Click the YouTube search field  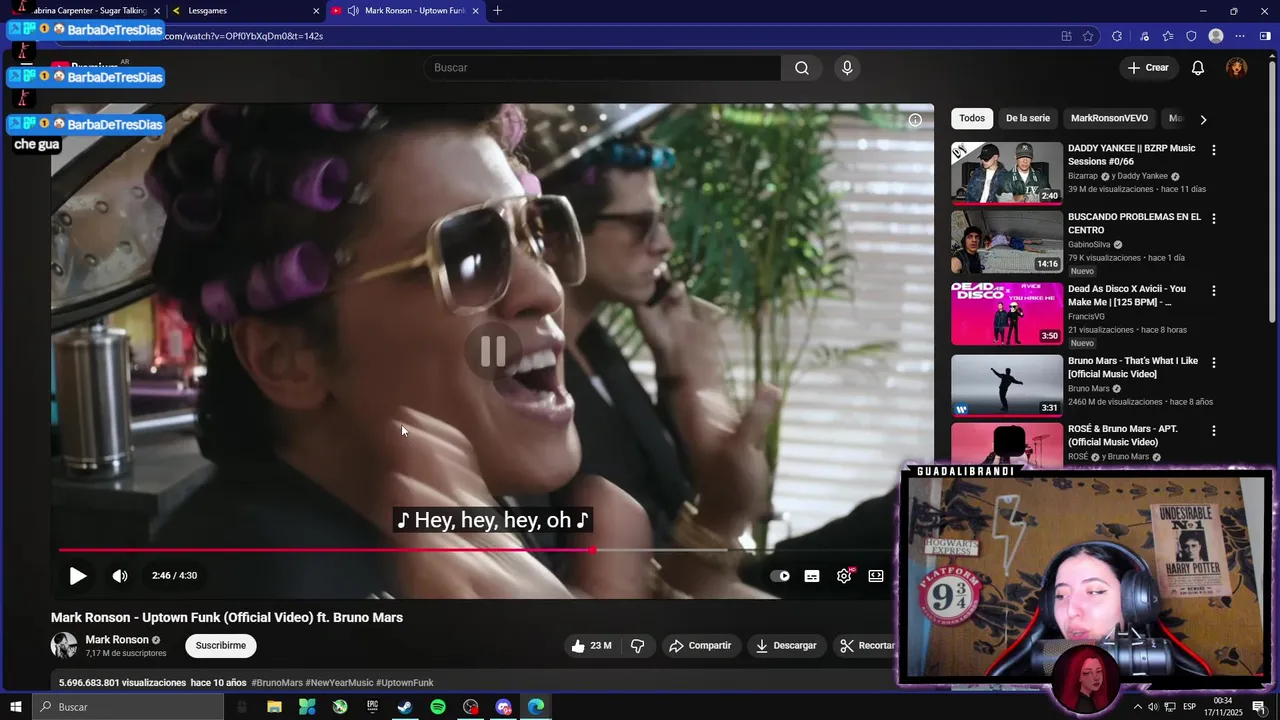602,68
